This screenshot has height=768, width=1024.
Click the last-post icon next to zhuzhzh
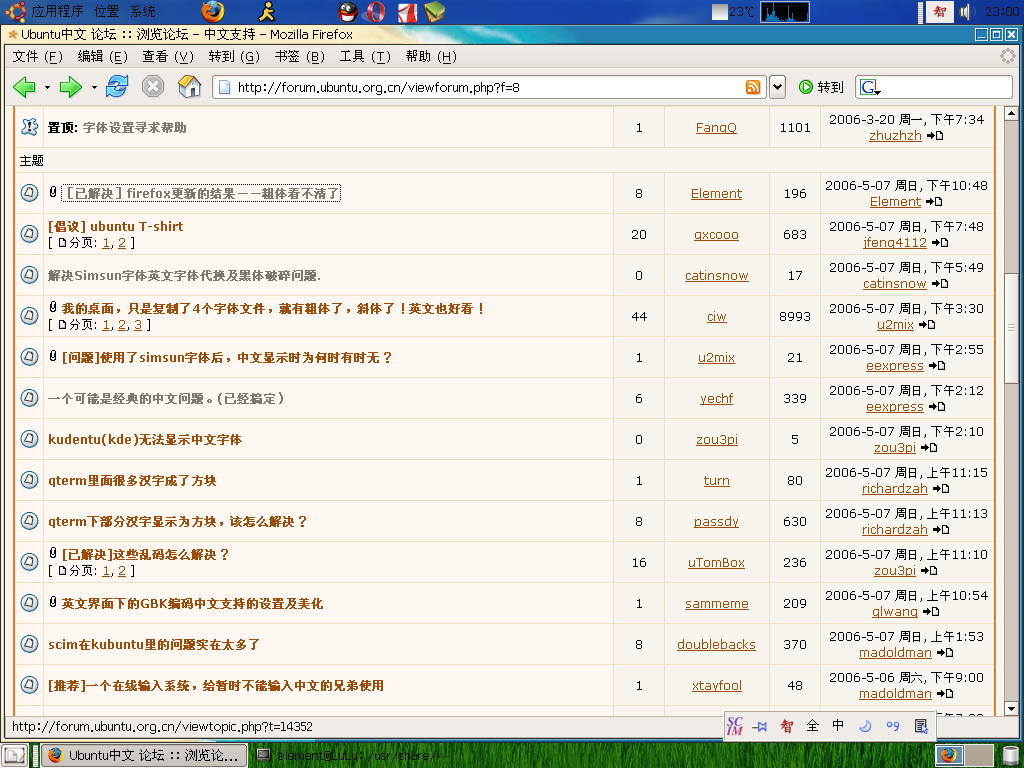click(x=935, y=136)
